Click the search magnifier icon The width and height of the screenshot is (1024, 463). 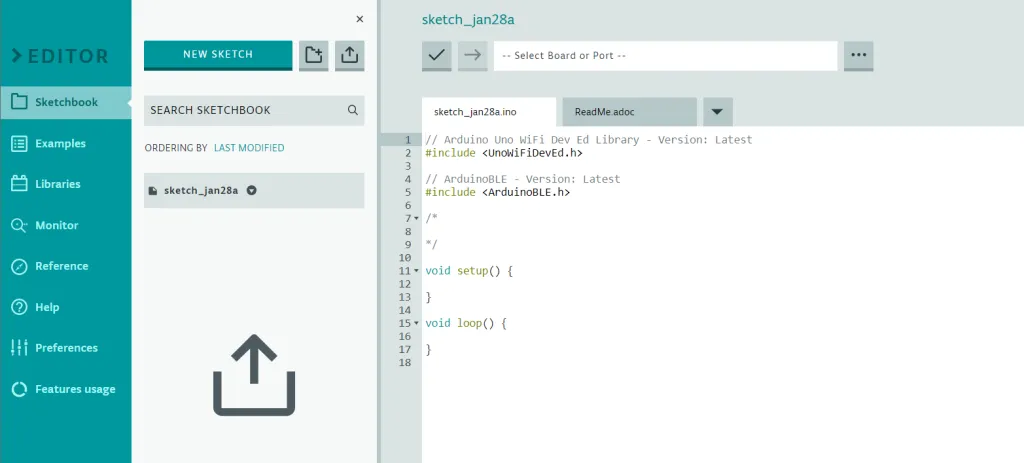point(353,110)
